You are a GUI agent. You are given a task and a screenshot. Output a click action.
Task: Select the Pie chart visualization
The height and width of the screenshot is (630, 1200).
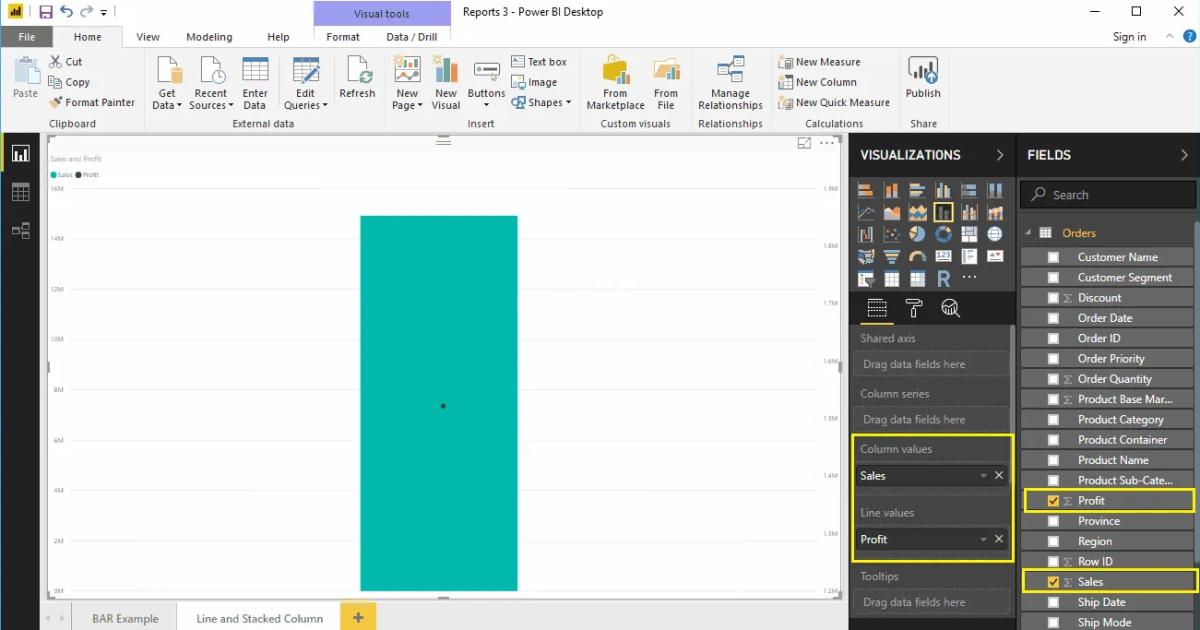point(918,234)
